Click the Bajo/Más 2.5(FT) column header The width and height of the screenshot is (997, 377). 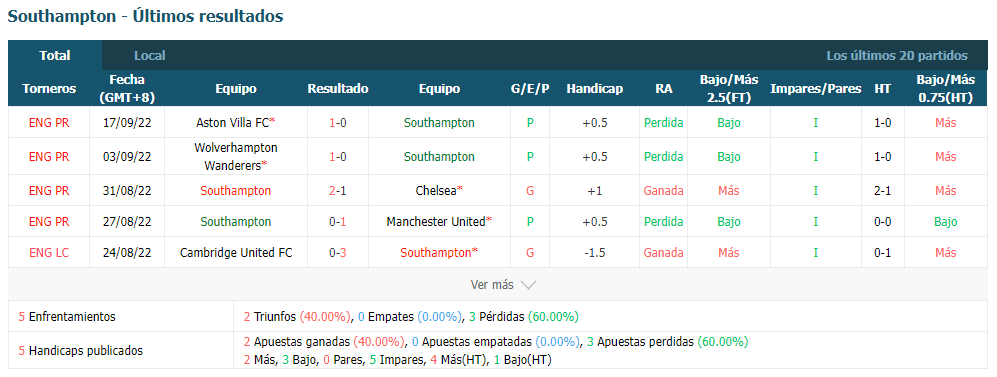coord(729,89)
